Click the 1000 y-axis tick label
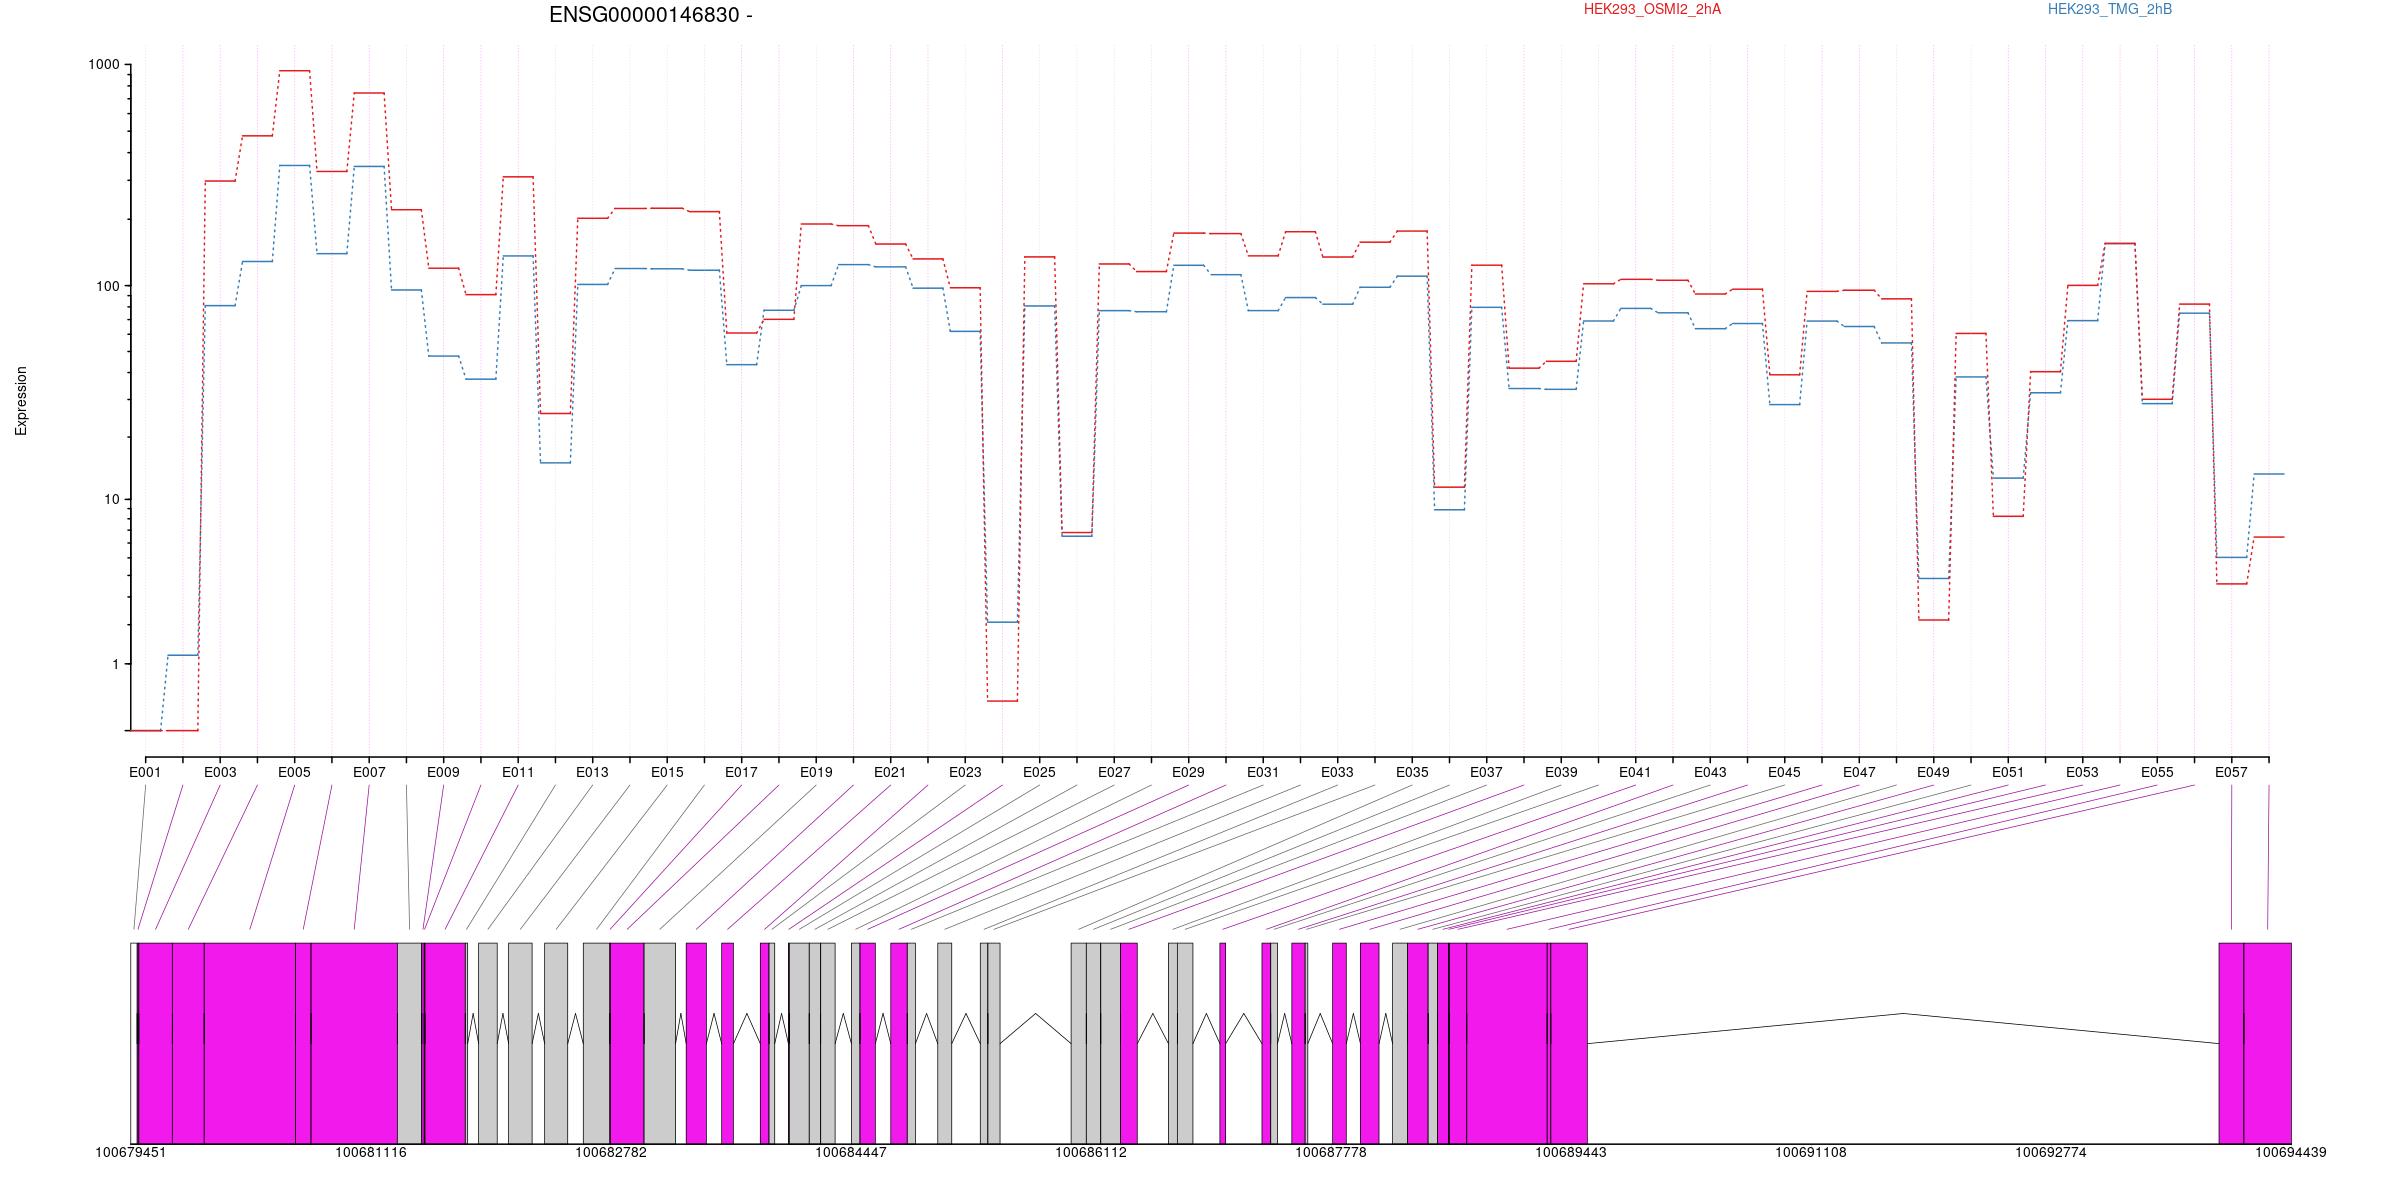This screenshot has height=1200, width=2400. tap(104, 65)
